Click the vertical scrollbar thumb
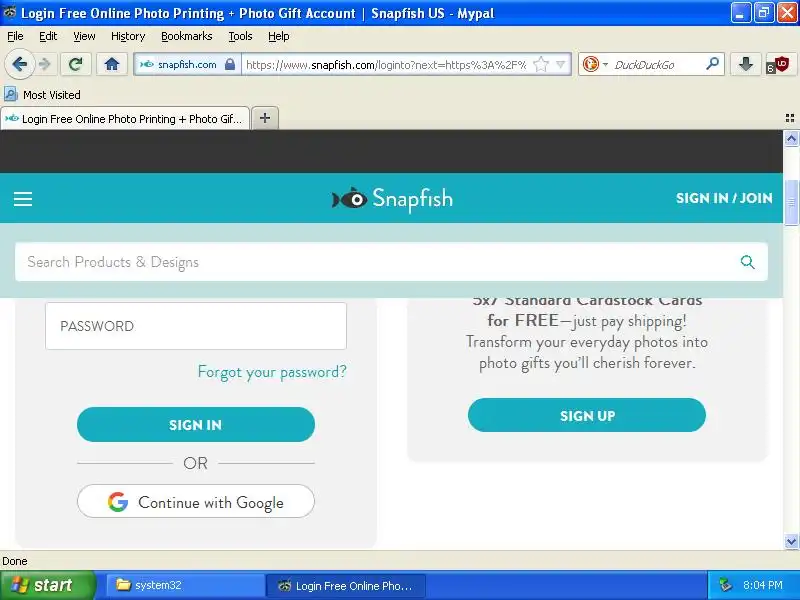 tap(791, 203)
